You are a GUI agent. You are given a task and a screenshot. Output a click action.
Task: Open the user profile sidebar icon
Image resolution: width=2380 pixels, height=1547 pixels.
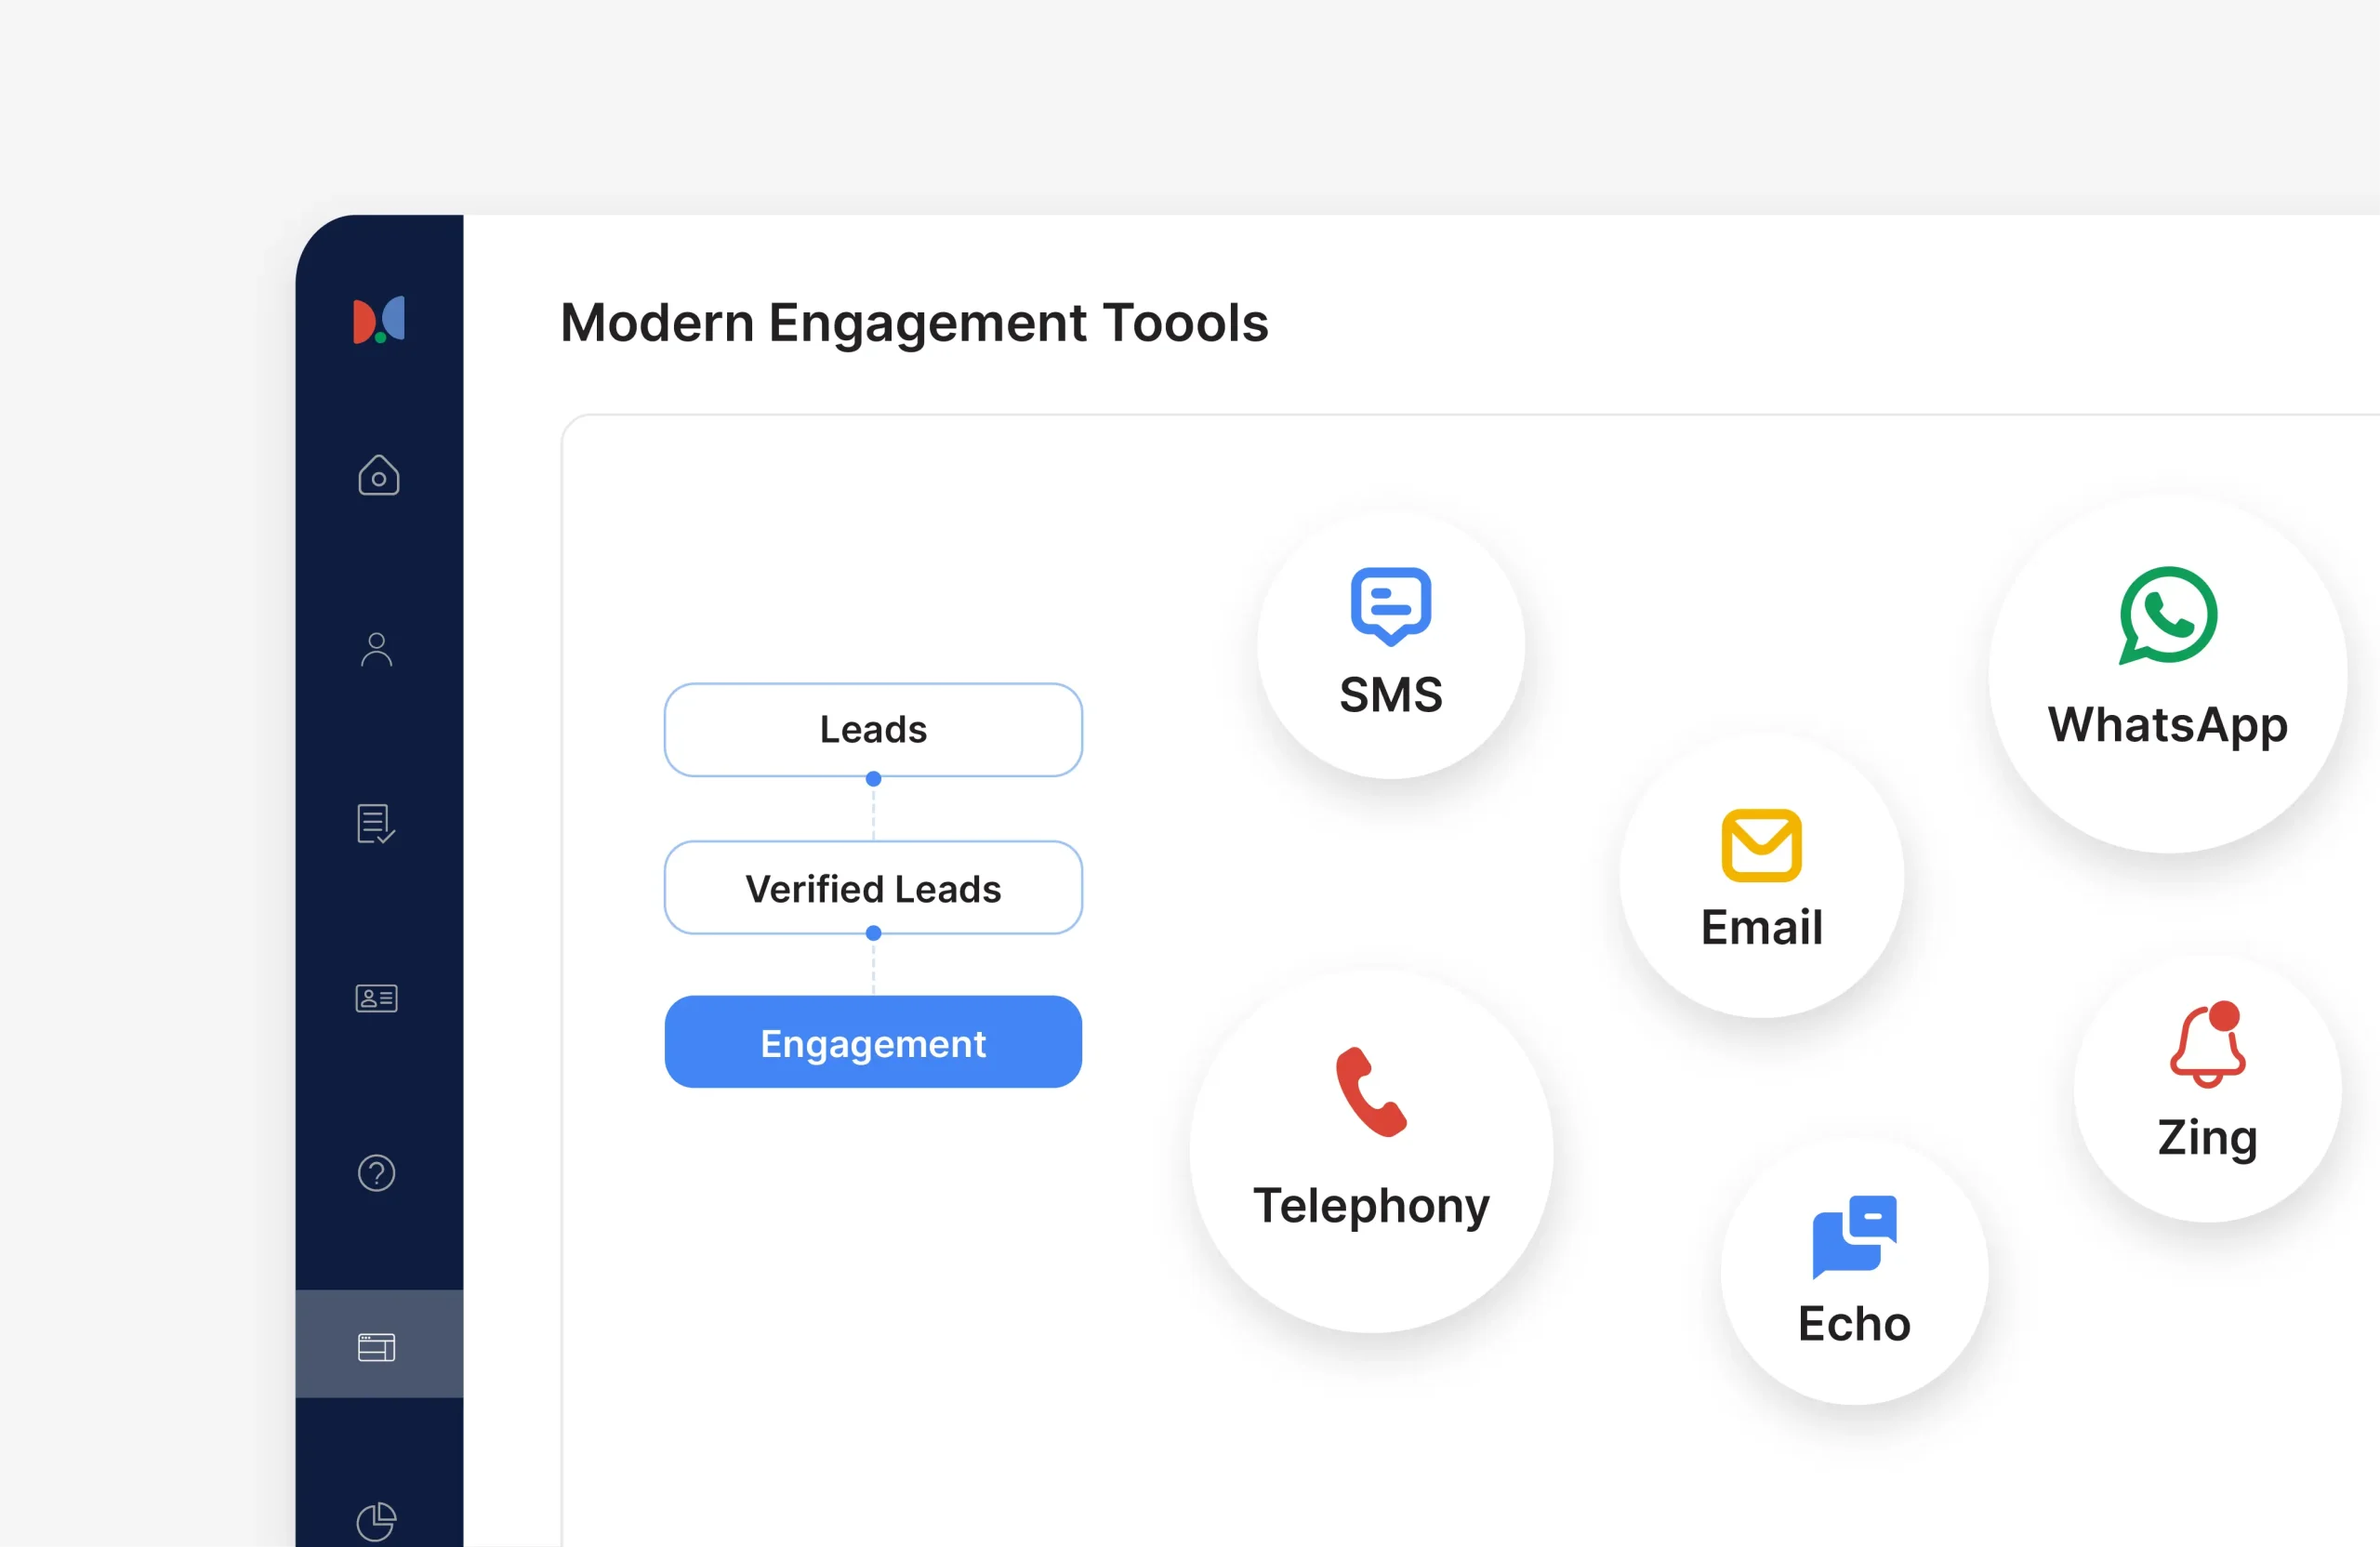[x=378, y=650]
